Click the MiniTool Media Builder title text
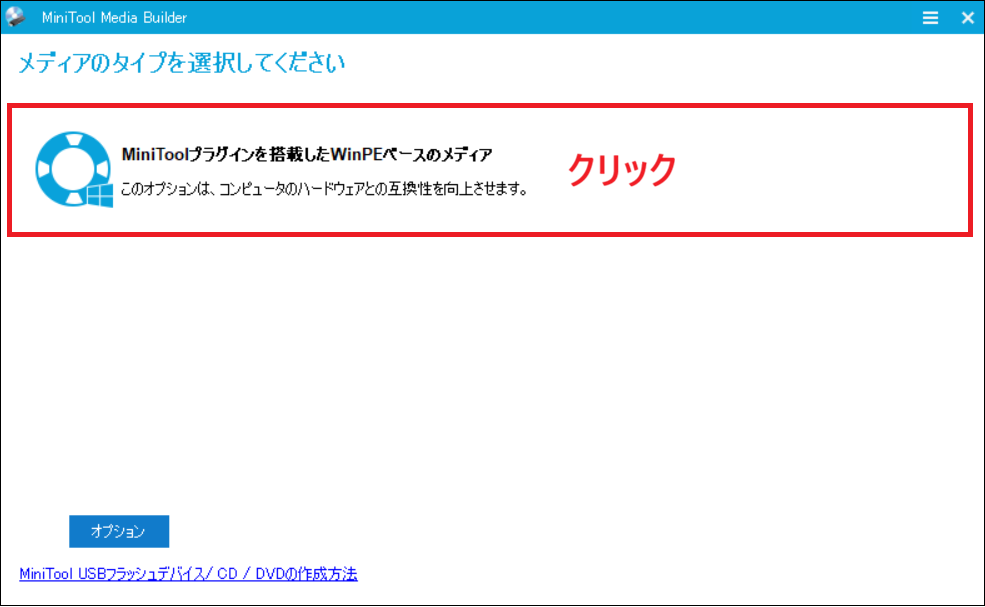985x607 pixels. click(x=114, y=18)
